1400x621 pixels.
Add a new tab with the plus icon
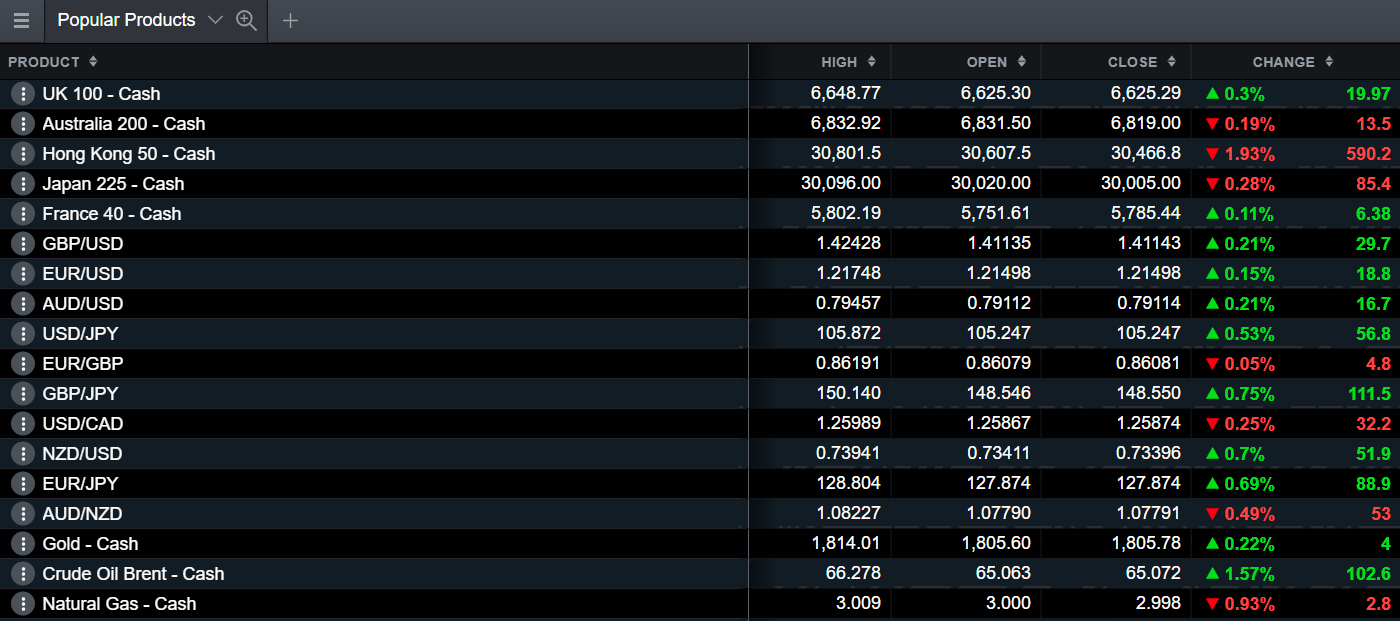[290, 21]
